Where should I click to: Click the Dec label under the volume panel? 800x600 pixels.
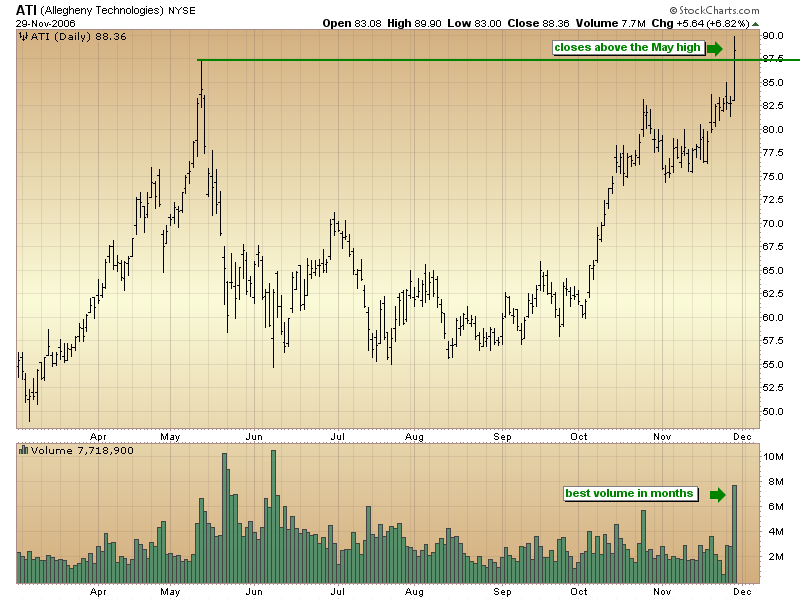pos(742,592)
